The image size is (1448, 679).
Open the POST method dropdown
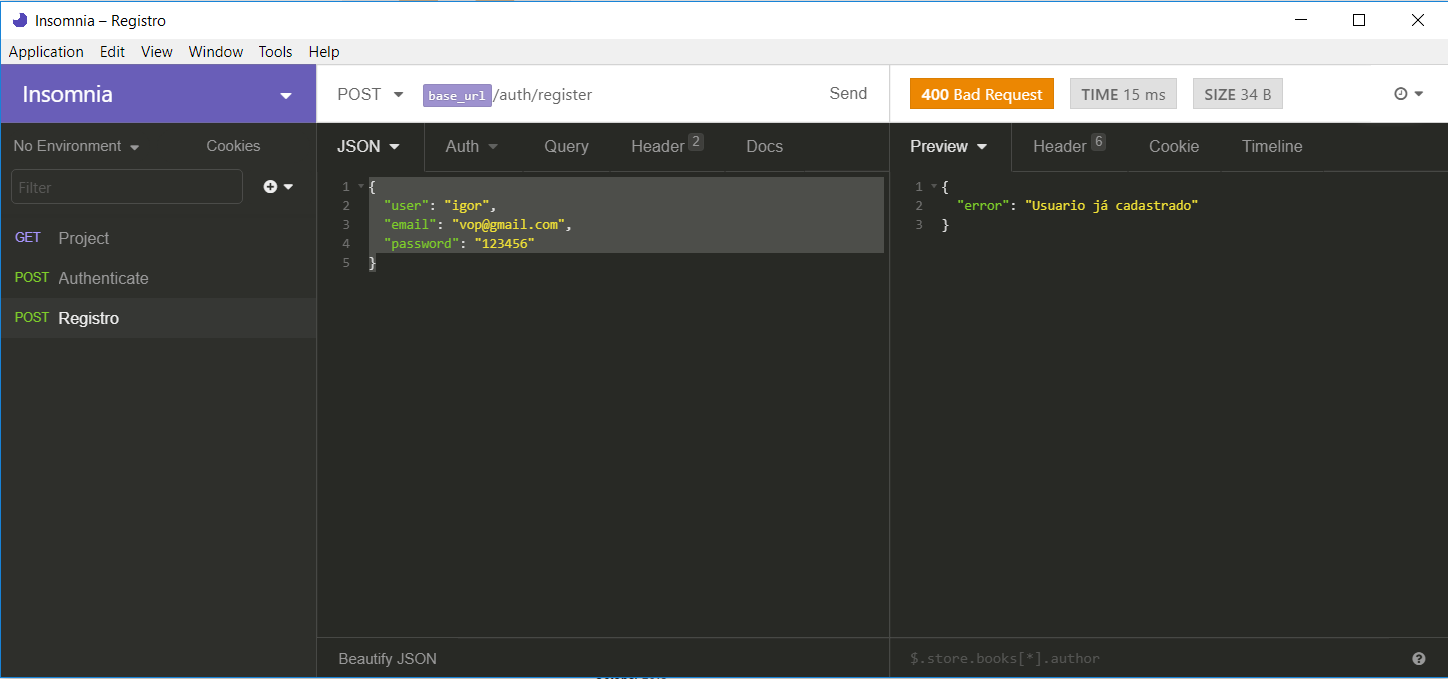click(x=370, y=94)
